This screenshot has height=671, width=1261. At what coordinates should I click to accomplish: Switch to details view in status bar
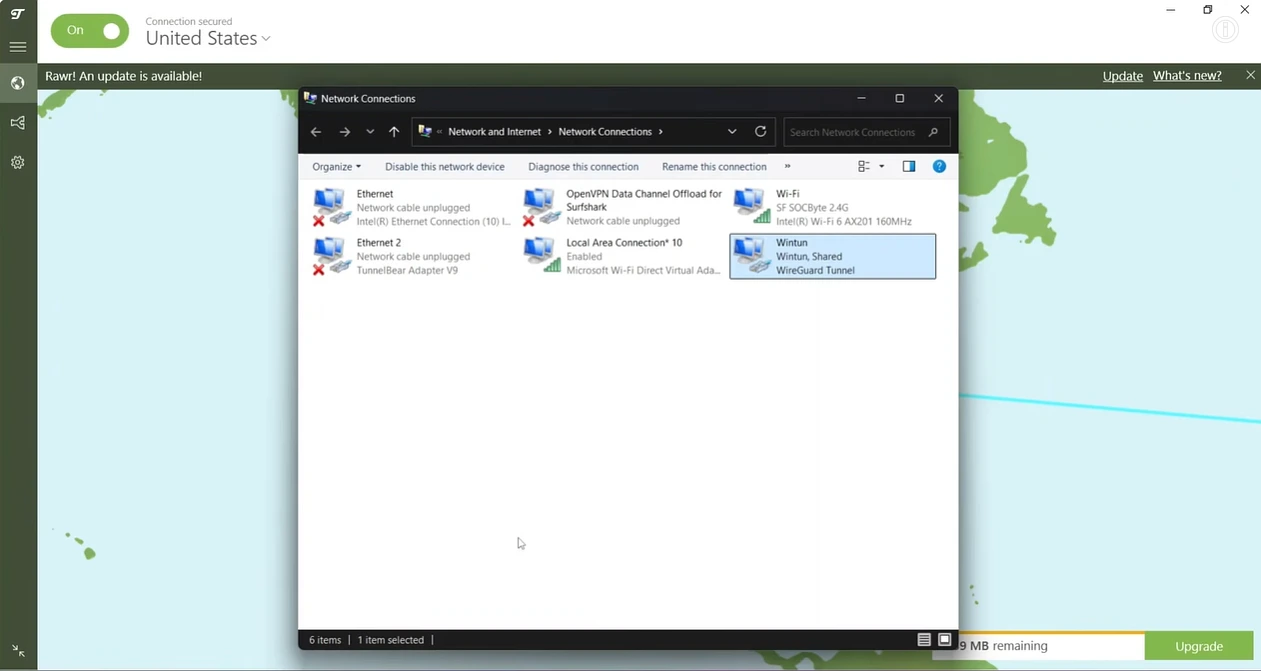924,640
